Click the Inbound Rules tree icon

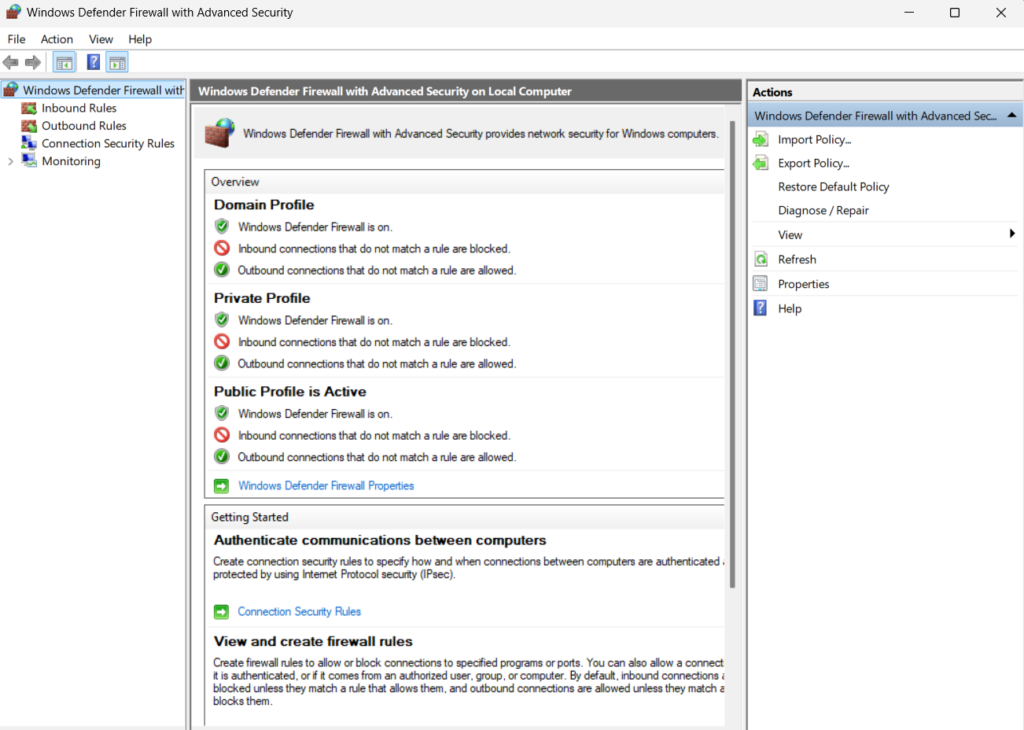click(x=29, y=108)
